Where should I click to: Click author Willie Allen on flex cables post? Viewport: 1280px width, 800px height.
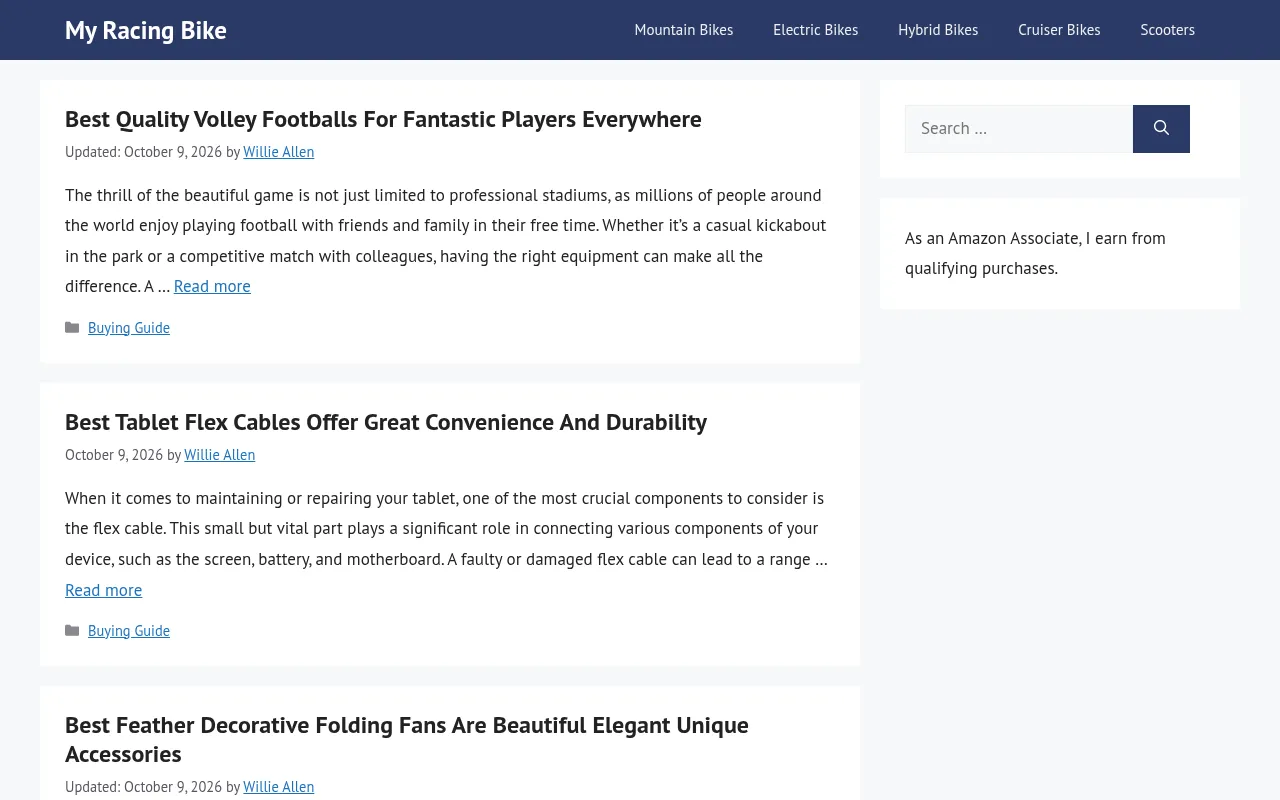coord(220,455)
